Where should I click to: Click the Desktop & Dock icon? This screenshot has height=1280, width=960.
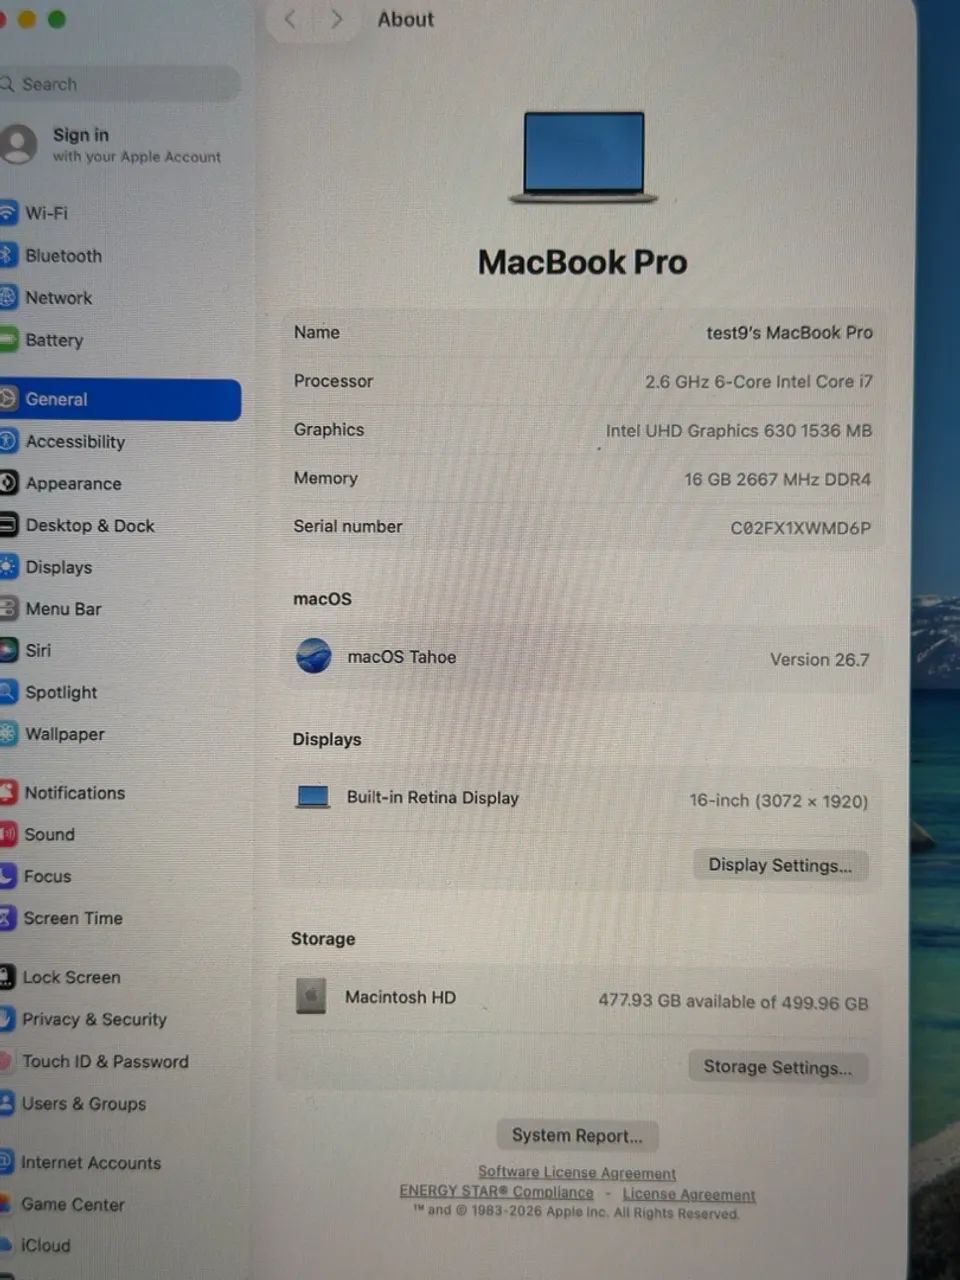(8, 525)
